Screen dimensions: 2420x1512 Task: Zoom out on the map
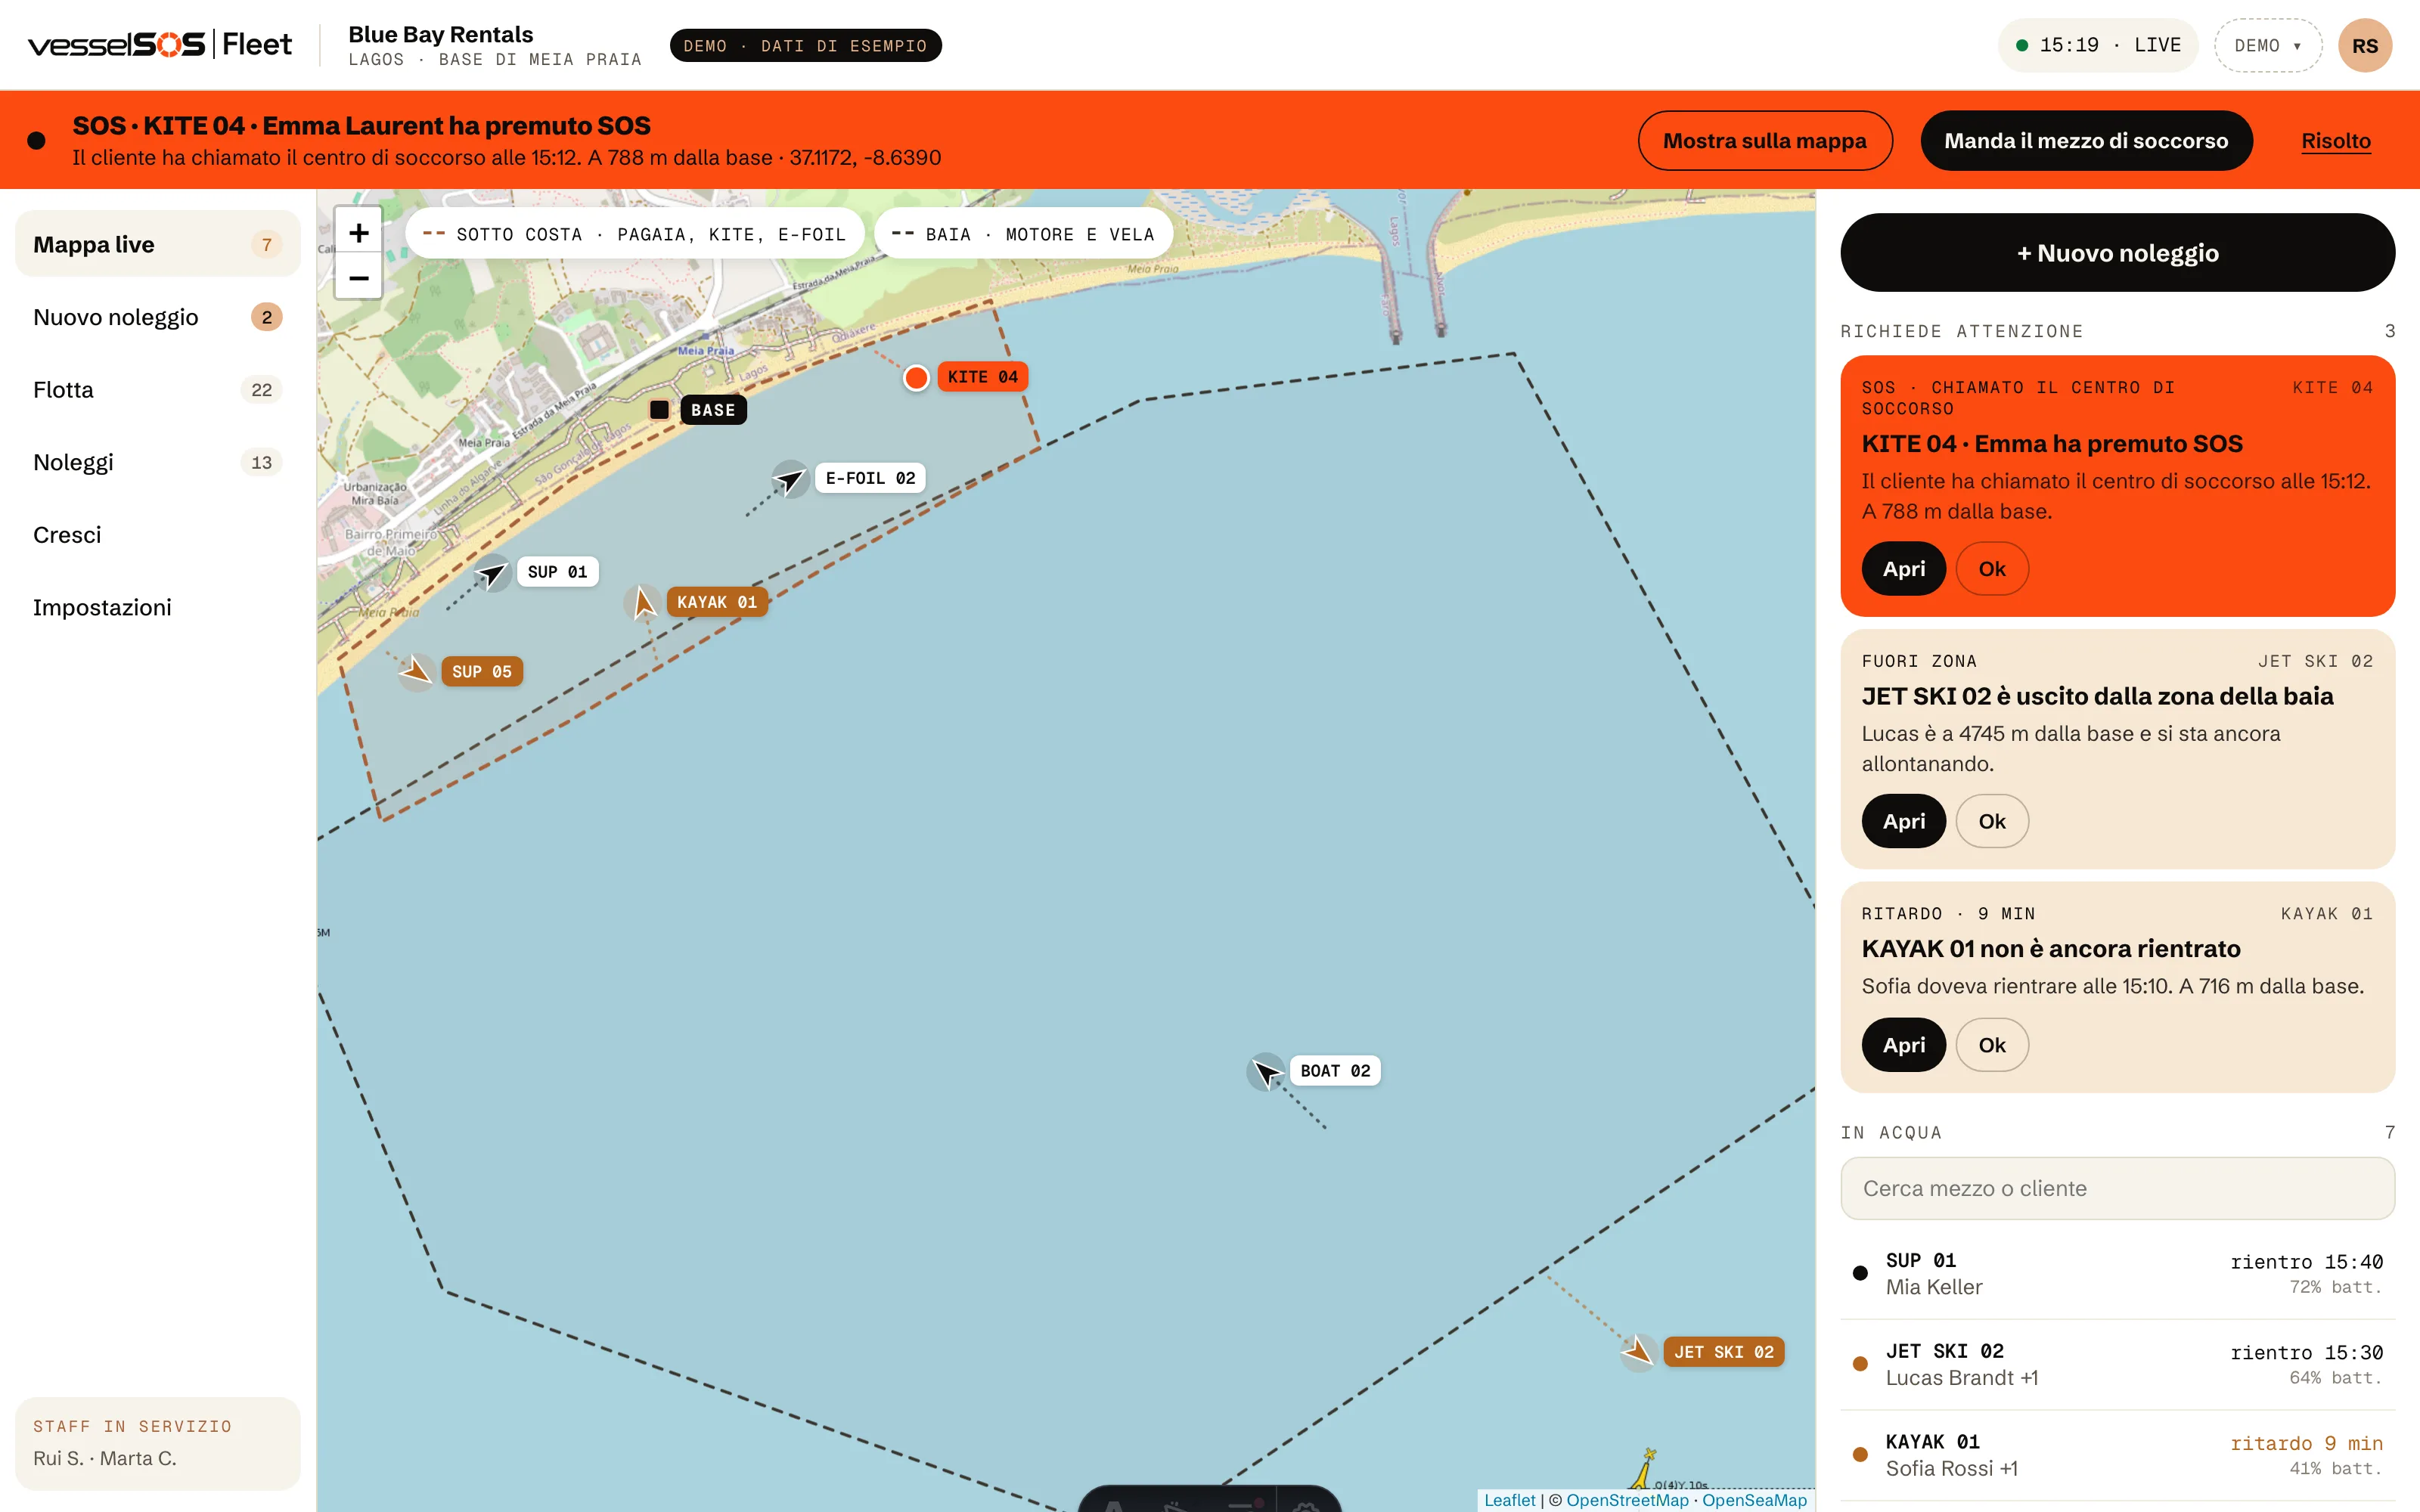(x=358, y=277)
